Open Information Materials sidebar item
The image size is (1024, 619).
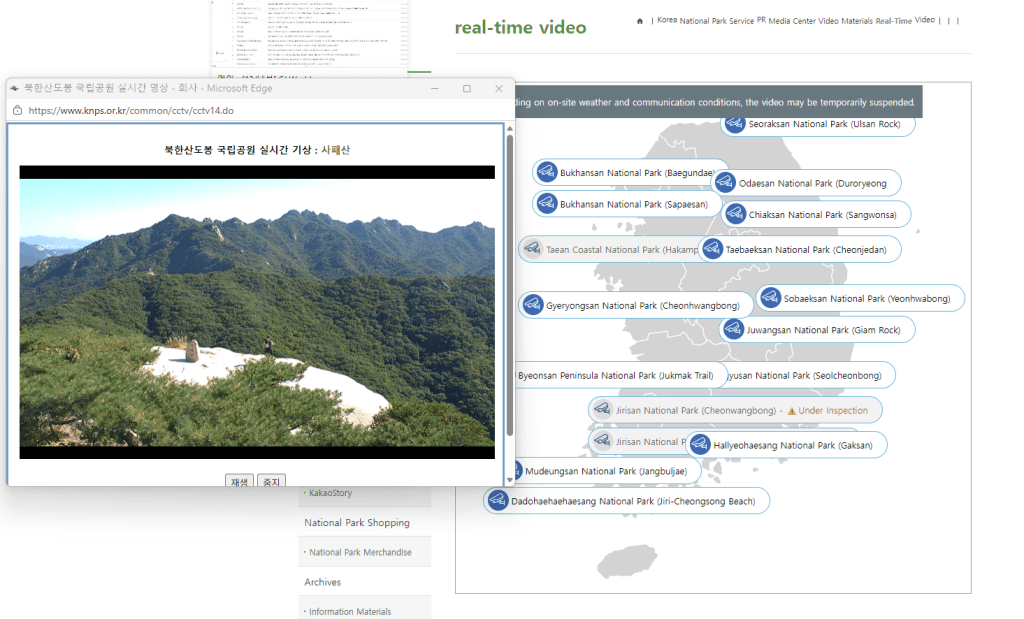pyautogui.click(x=350, y=611)
